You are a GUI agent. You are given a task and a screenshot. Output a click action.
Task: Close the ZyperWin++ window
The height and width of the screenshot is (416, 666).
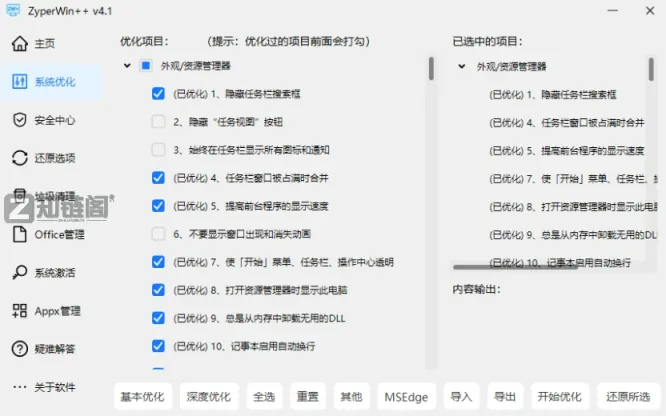click(x=650, y=10)
